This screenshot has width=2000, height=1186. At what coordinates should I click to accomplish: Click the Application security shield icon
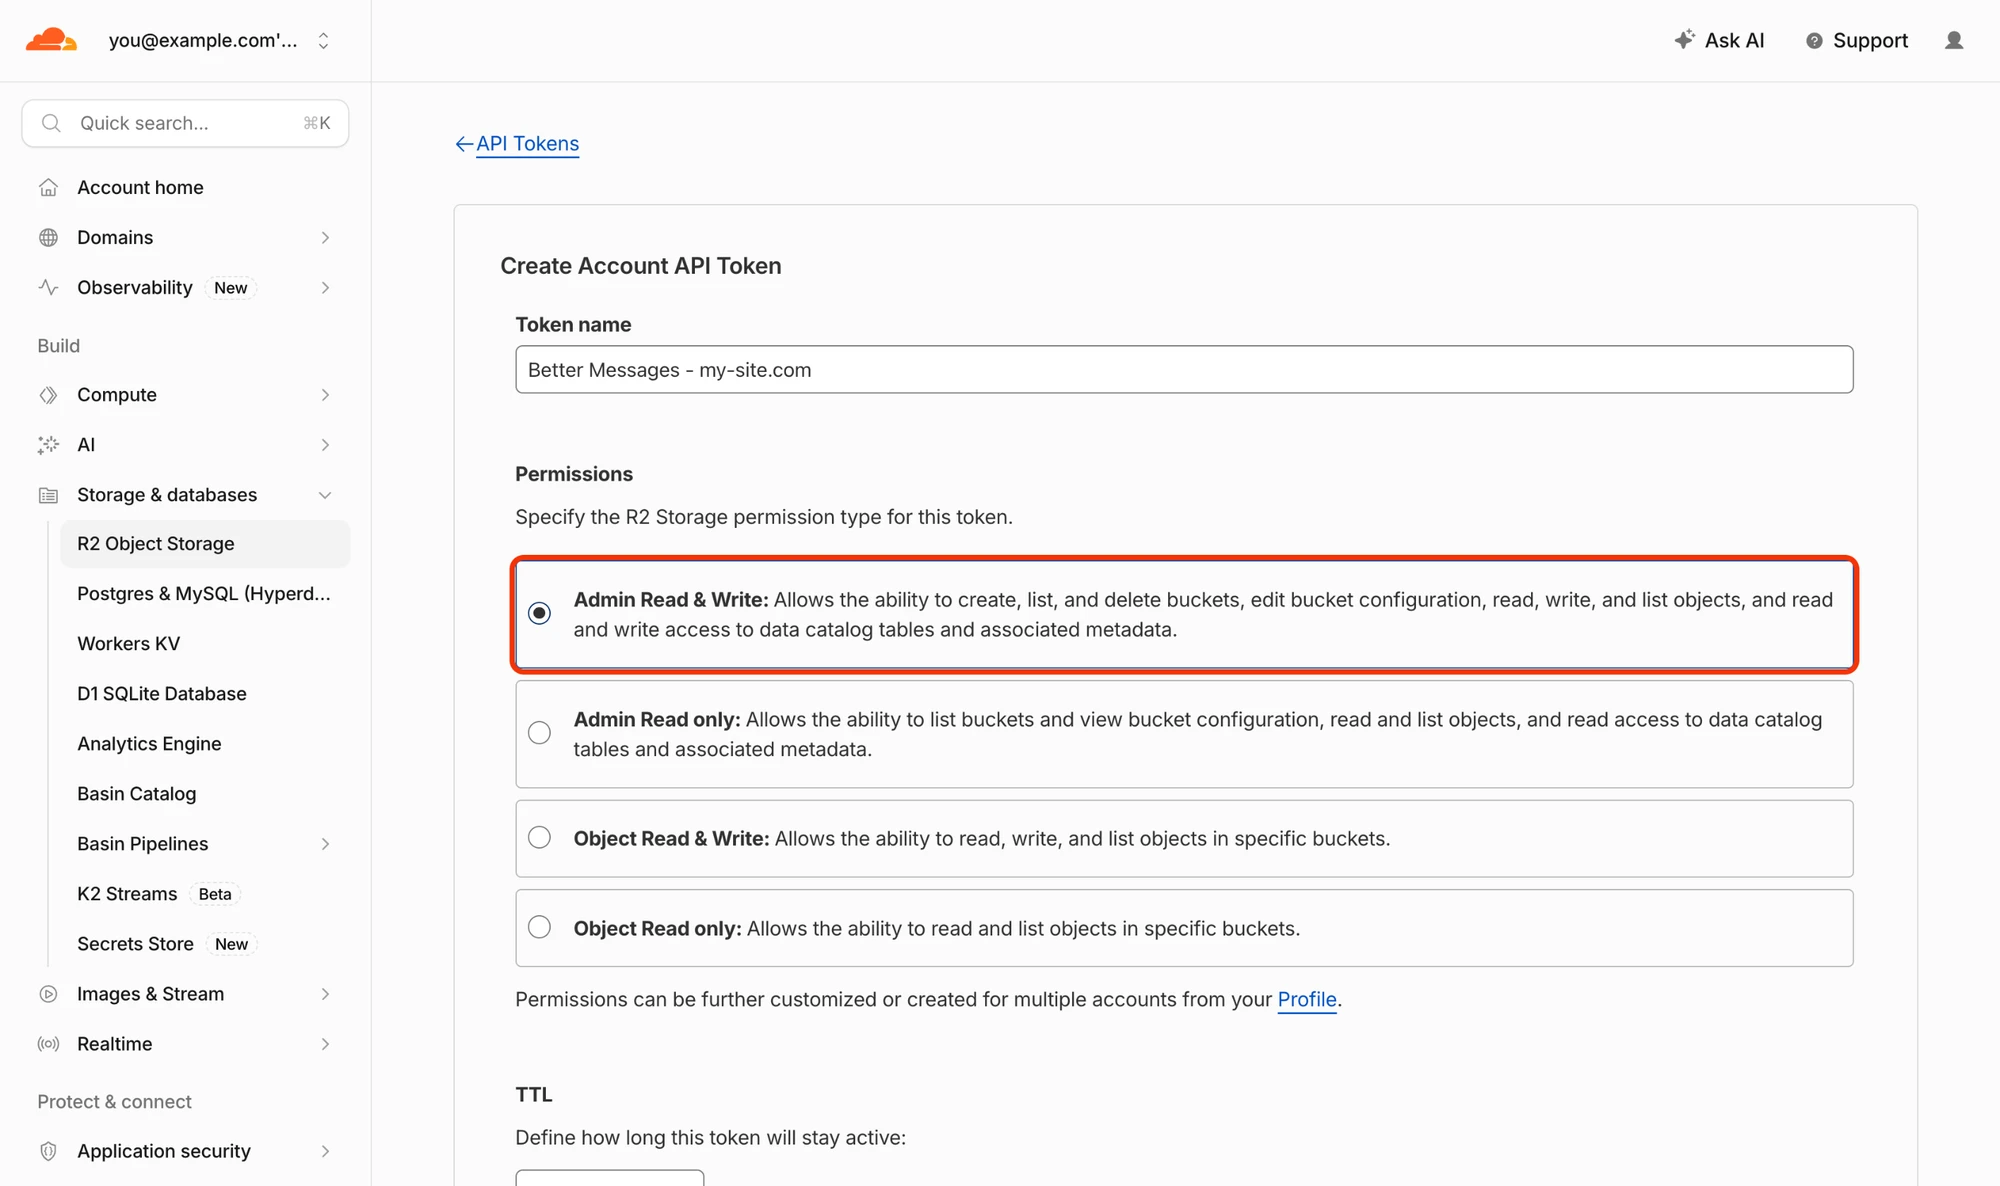click(48, 1151)
